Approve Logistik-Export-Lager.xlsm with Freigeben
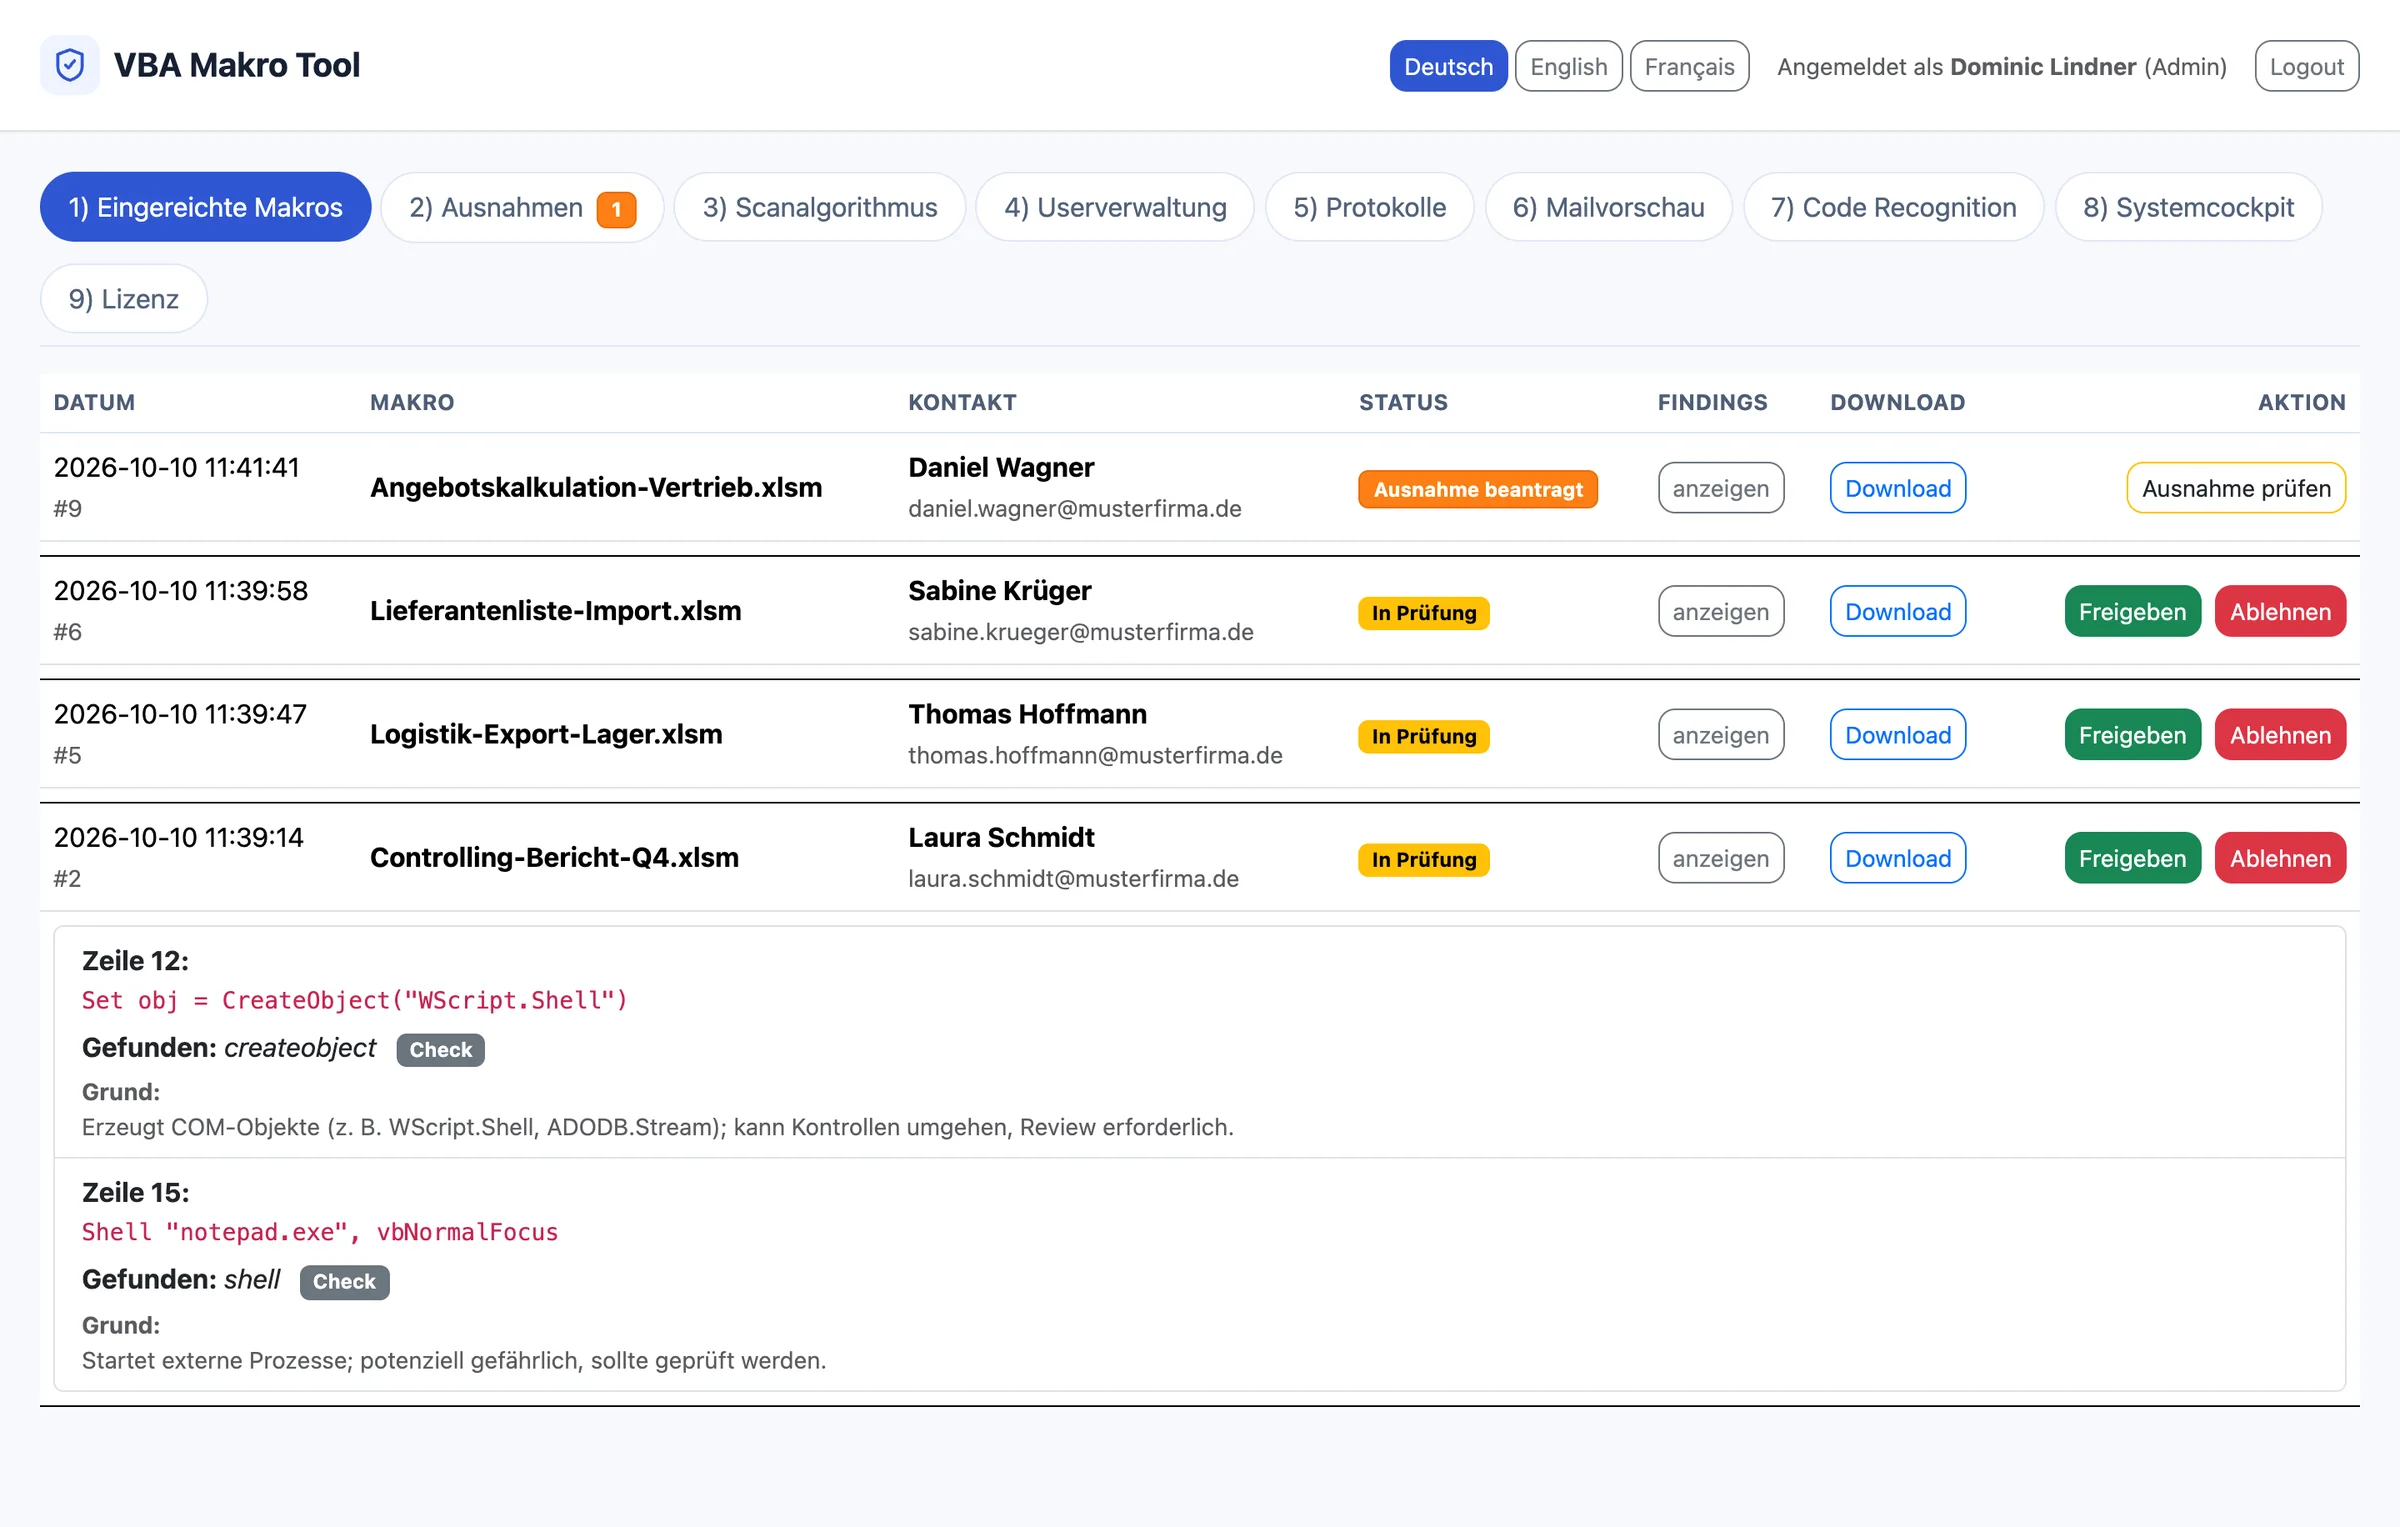 click(x=2132, y=735)
